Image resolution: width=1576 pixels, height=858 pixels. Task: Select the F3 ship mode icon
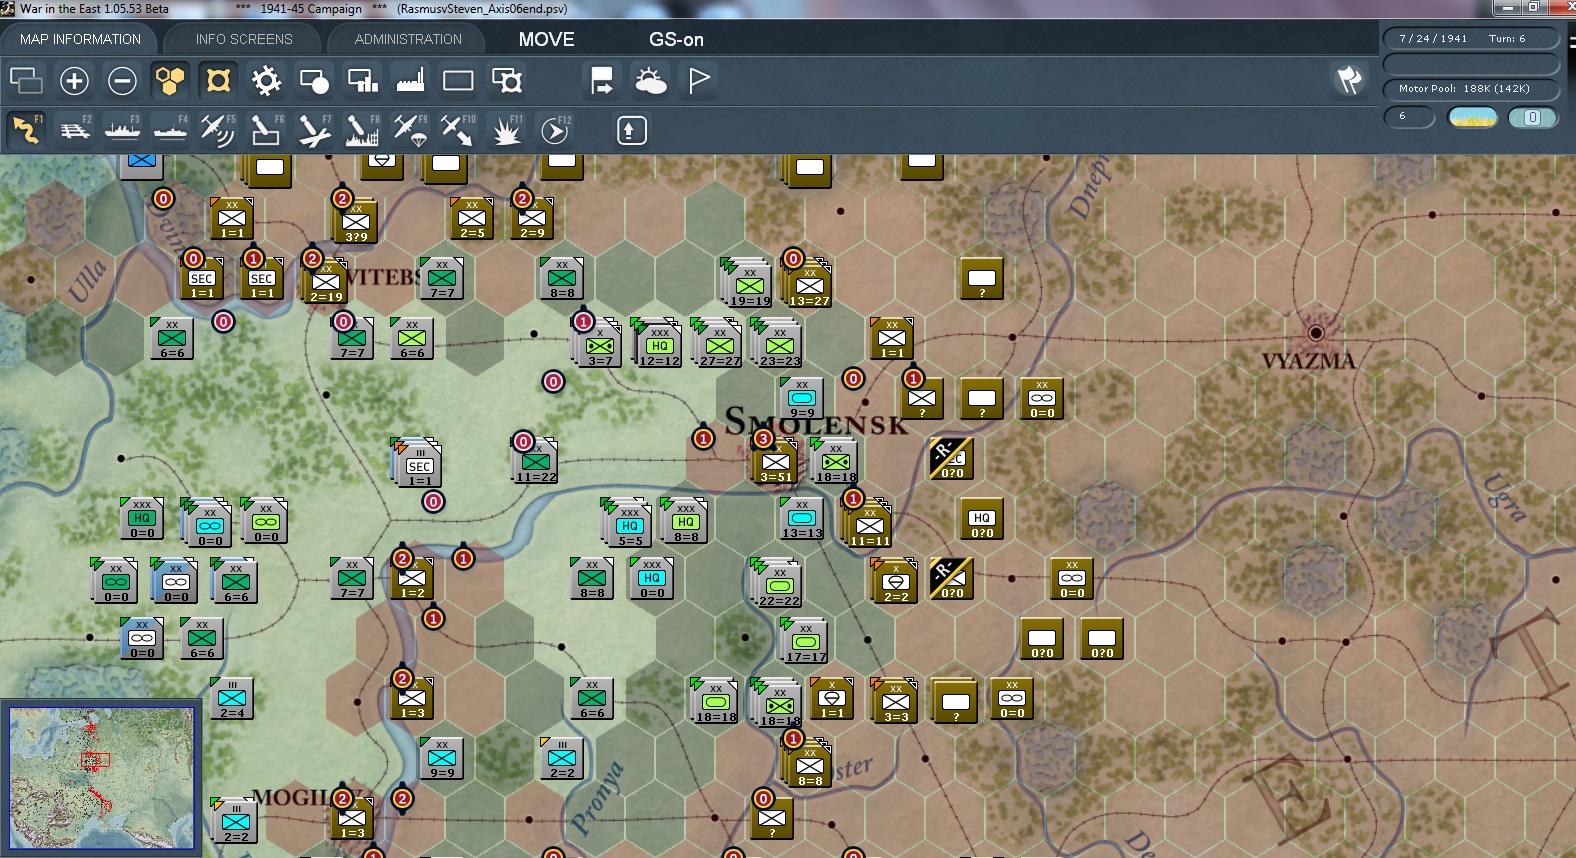click(x=122, y=130)
